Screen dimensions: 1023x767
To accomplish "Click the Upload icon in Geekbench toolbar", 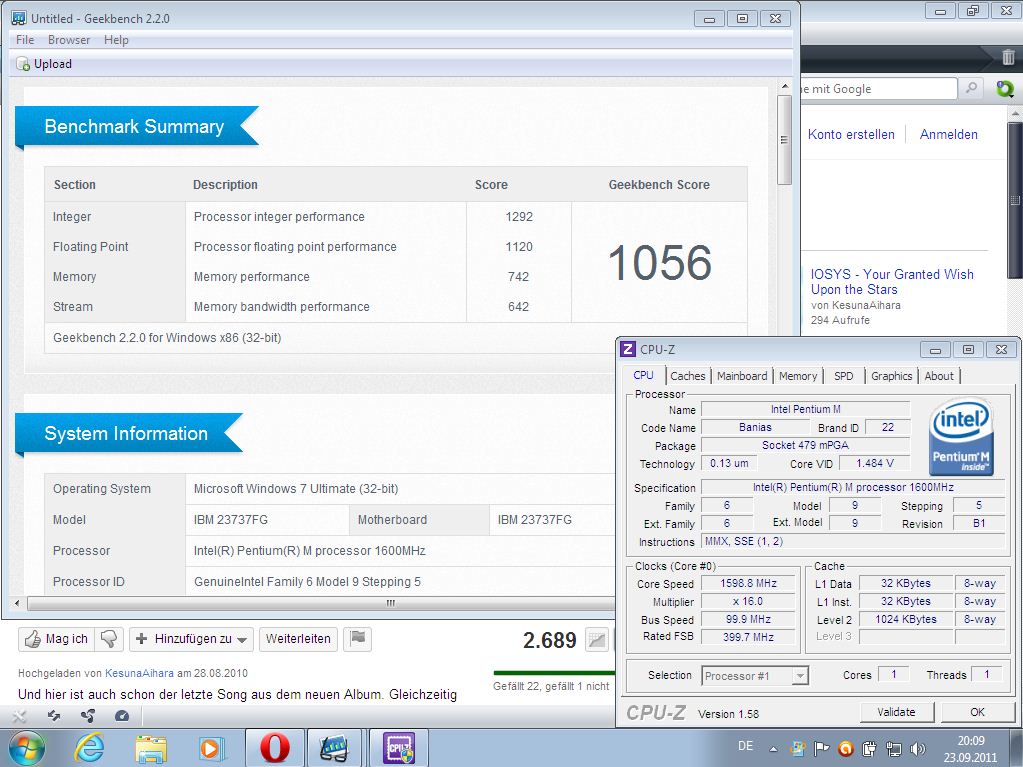I will click(23, 64).
